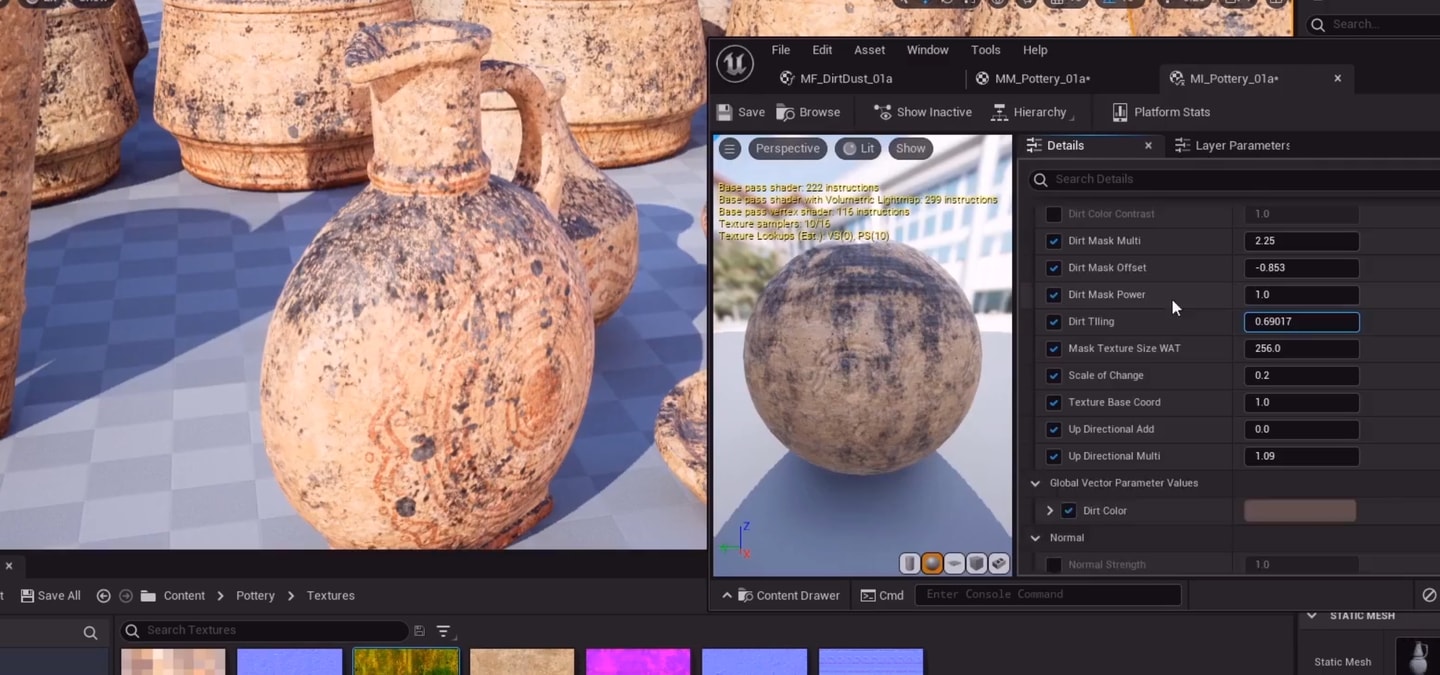Open the Dirt Color swatch picker
1440x675 pixels.
[1300, 510]
